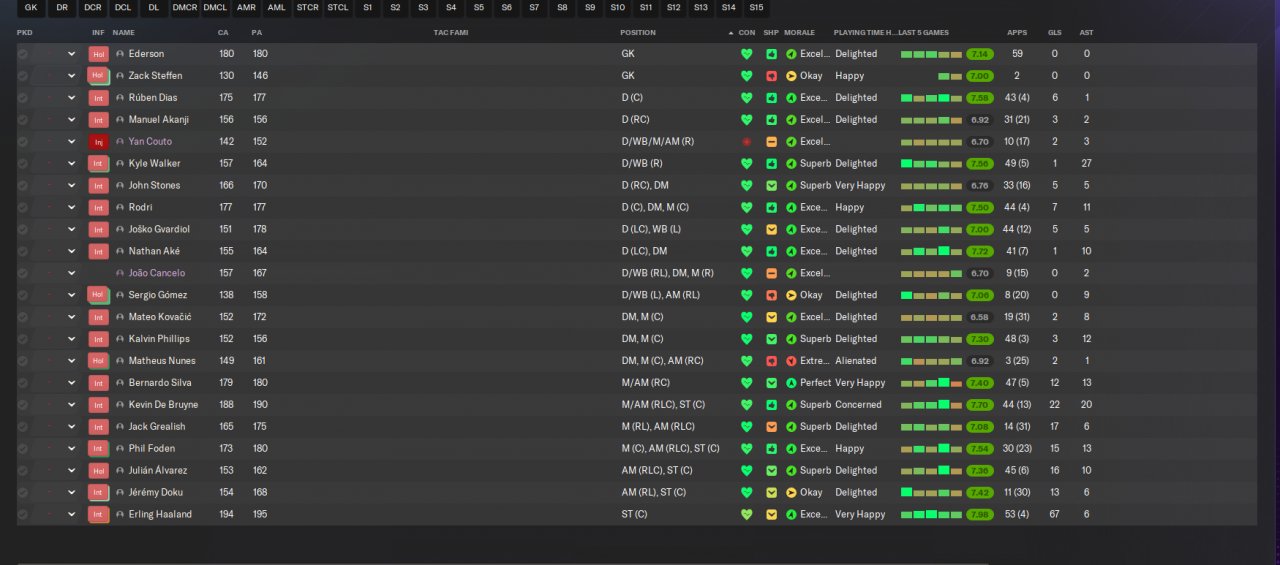This screenshot has height=565, width=1280.
Task: Open Yan Couto's player name link
Action: (150, 142)
